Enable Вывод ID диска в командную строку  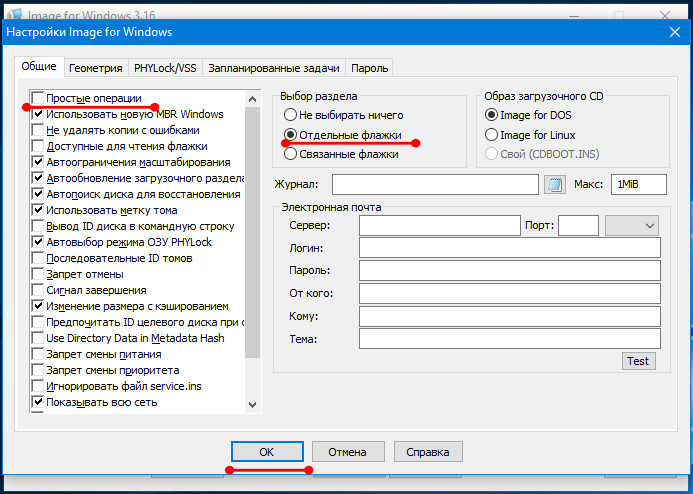pyautogui.click(x=38, y=226)
